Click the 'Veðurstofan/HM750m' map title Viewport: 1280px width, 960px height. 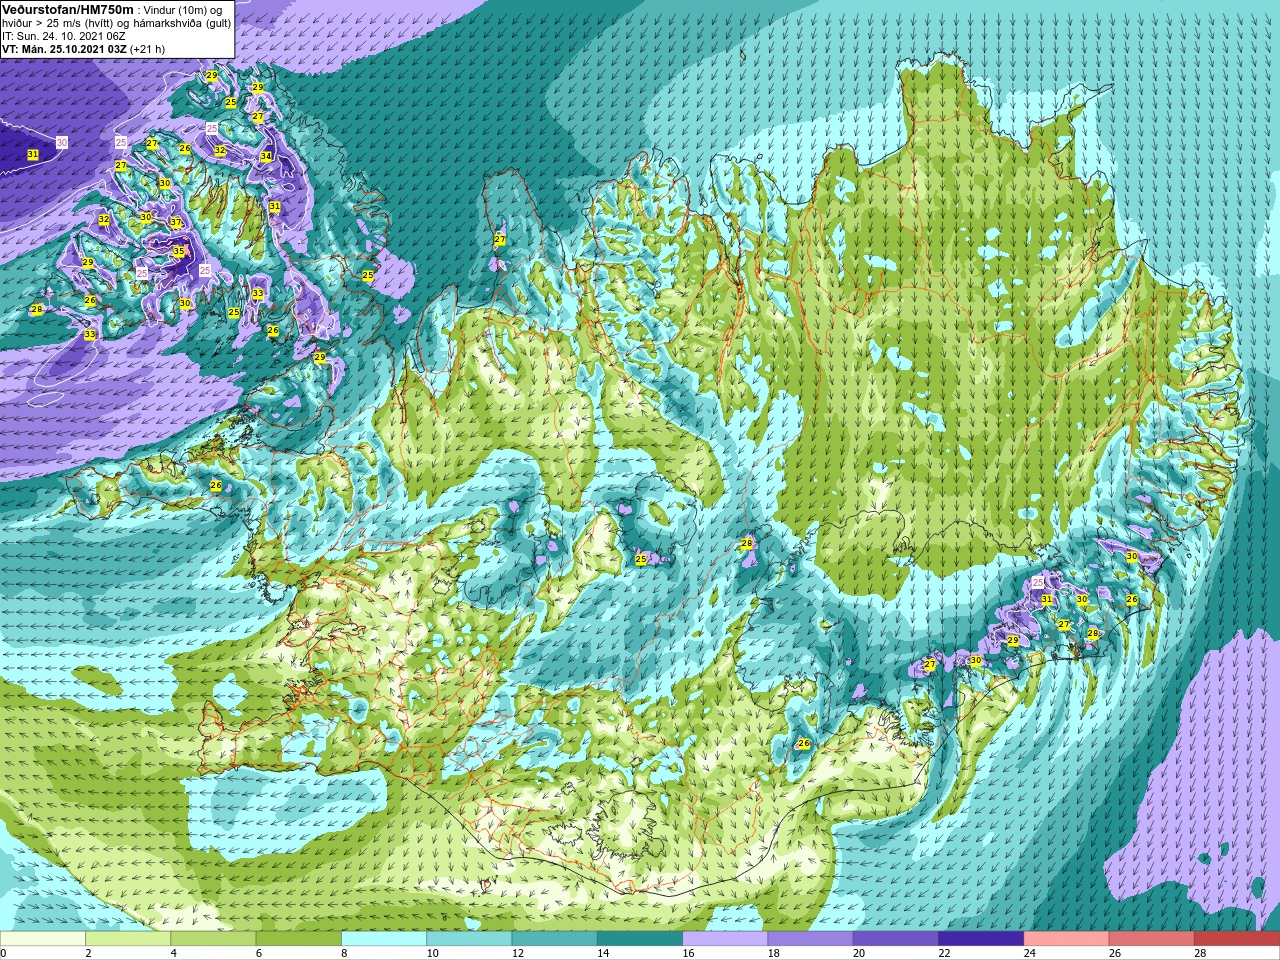pos(69,9)
